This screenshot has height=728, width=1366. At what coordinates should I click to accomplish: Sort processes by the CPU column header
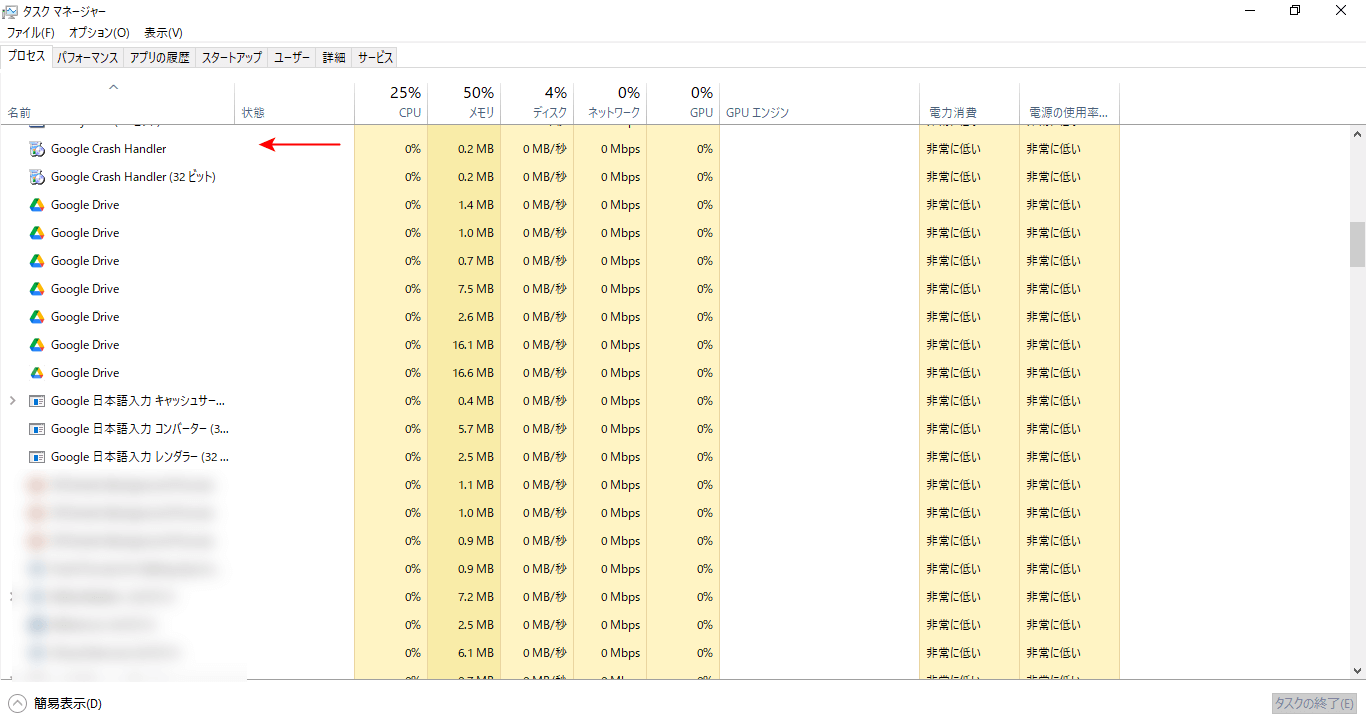click(391, 102)
